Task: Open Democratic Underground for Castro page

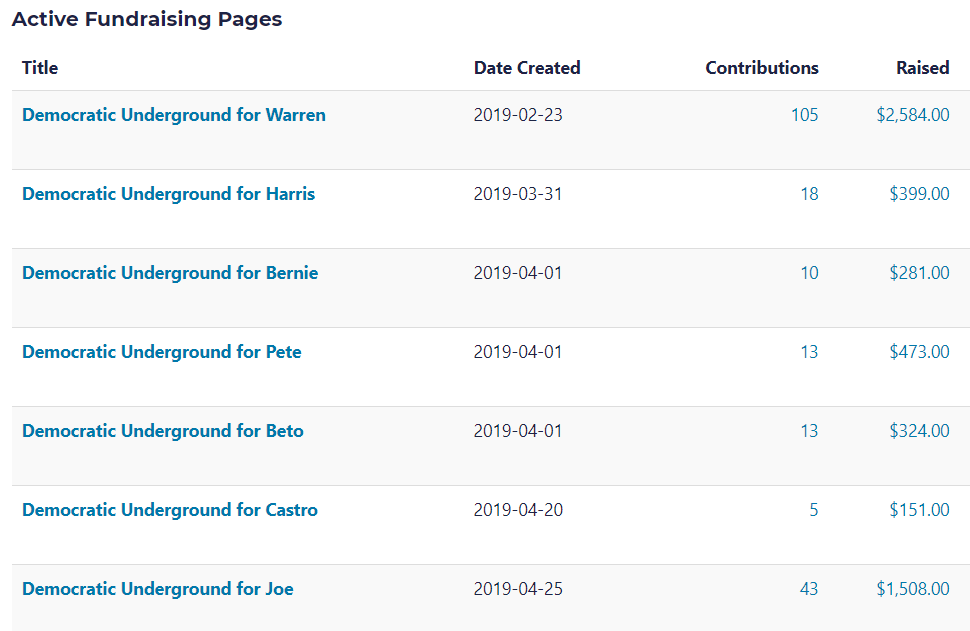Action: pos(170,510)
